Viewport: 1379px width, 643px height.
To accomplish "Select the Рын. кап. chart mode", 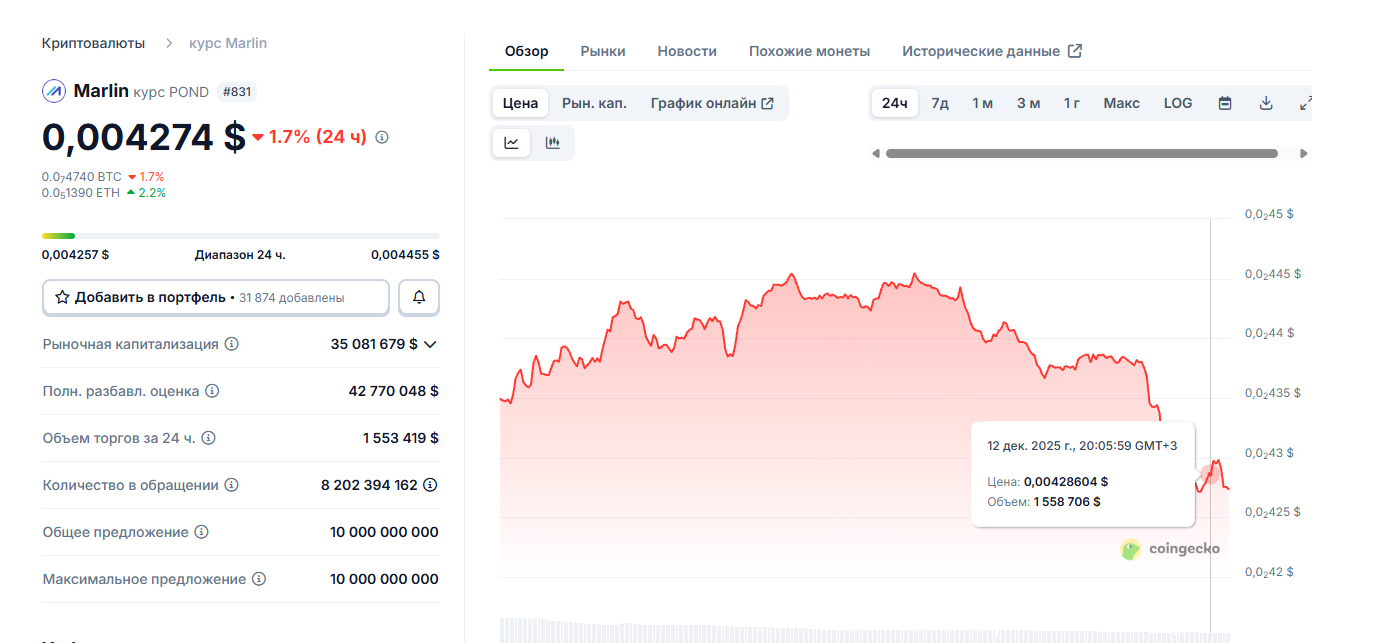I will 594,103.
